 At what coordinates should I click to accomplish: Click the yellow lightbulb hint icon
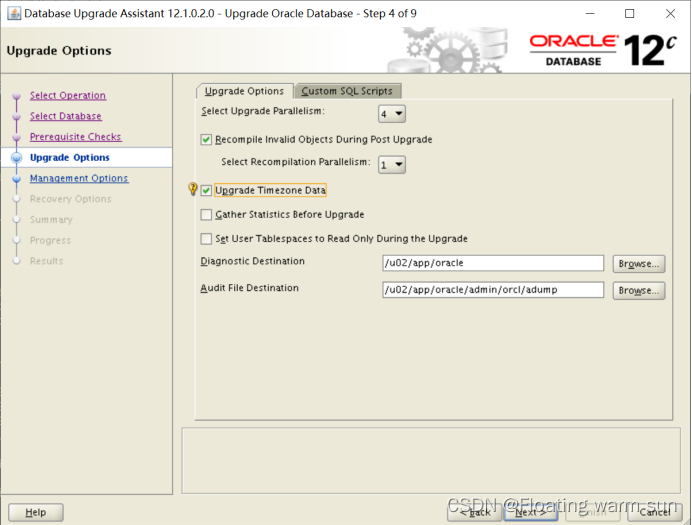(193, 189)
